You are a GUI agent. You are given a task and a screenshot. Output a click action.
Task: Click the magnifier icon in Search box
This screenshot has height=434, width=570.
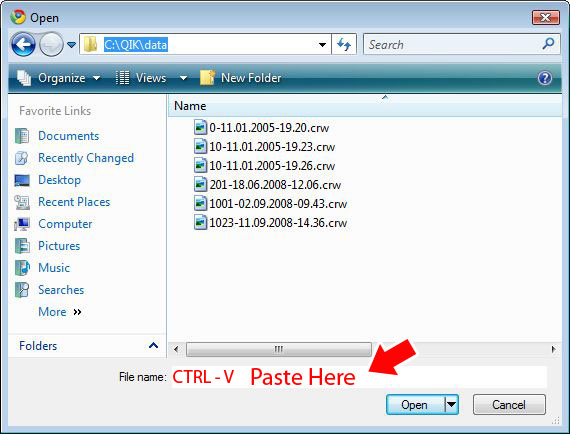[548, 44]
